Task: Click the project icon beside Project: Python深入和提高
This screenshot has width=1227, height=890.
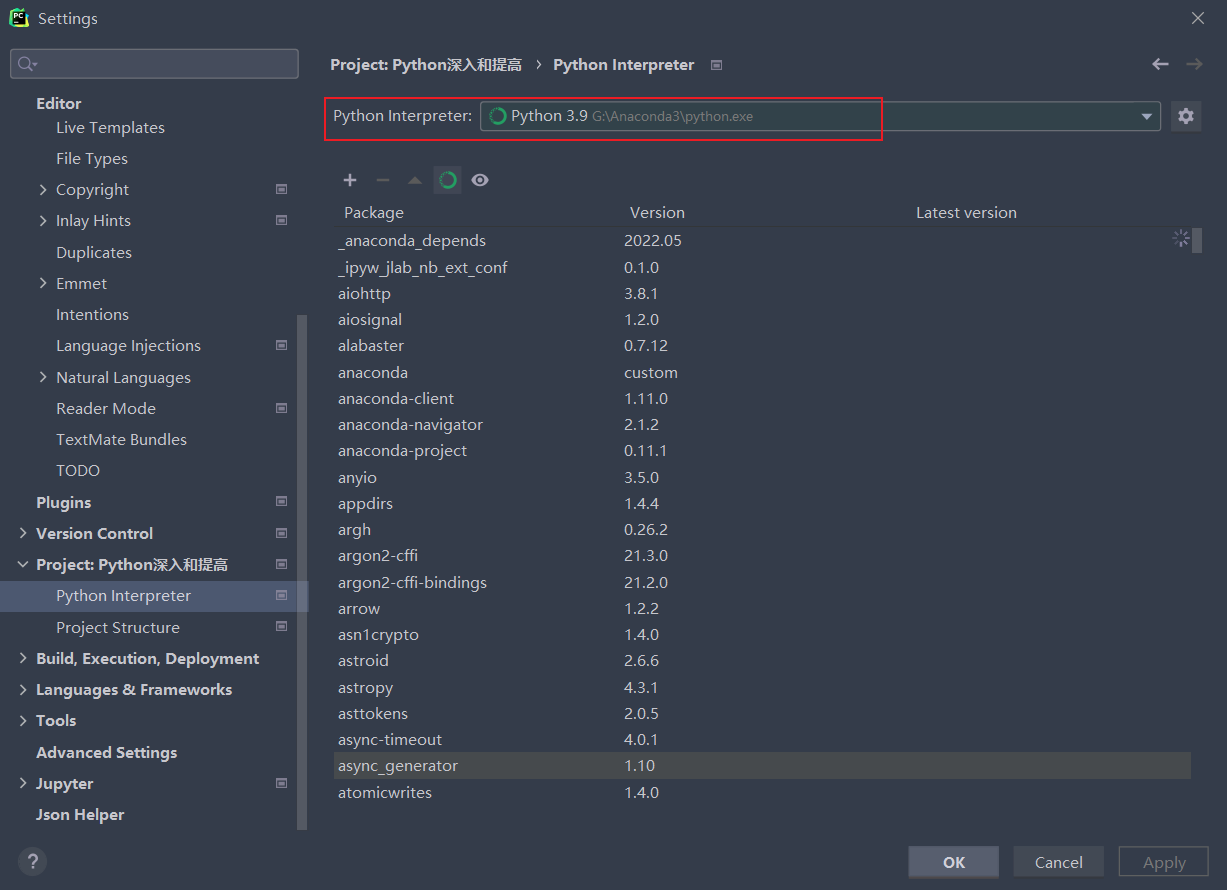Action: pos(281,564)
